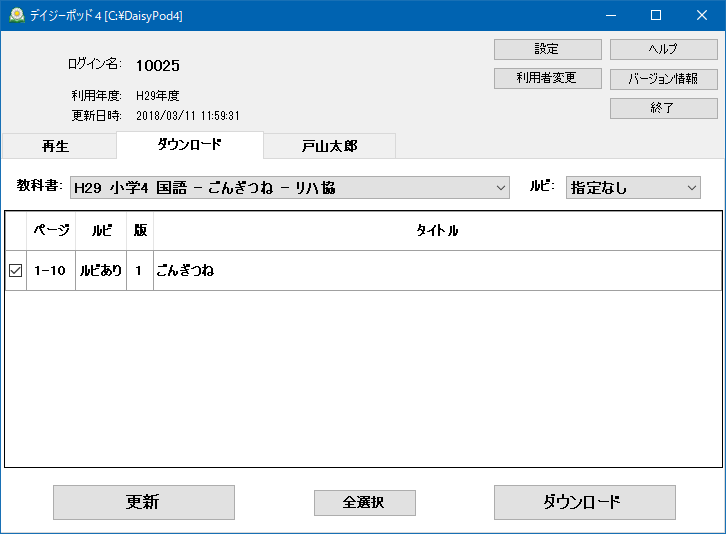Click the 更新 refresh button at bottom
Viewport: 726px width, 534px height.
(144, 502)
